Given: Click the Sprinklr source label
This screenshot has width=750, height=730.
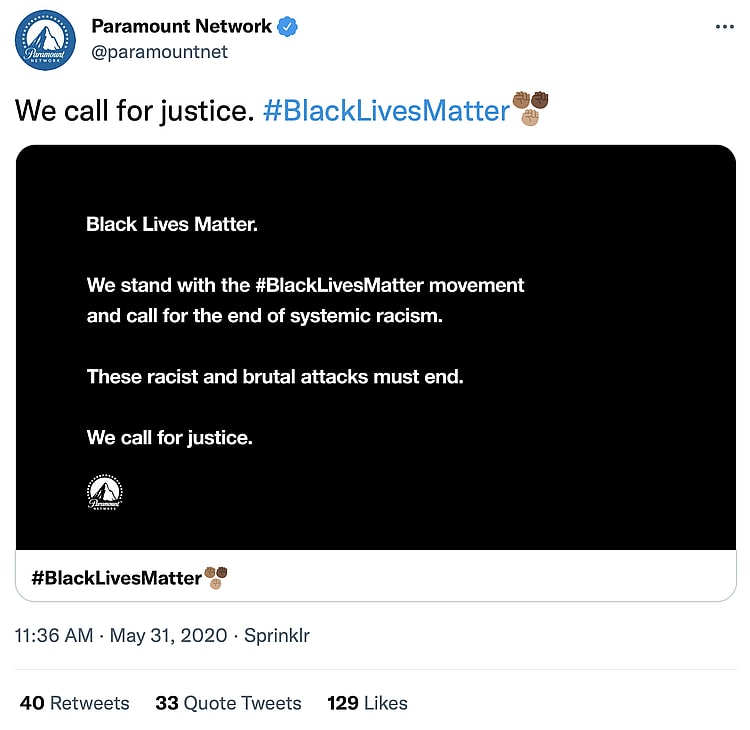Looking at the screenshot, I should point(277,636).
